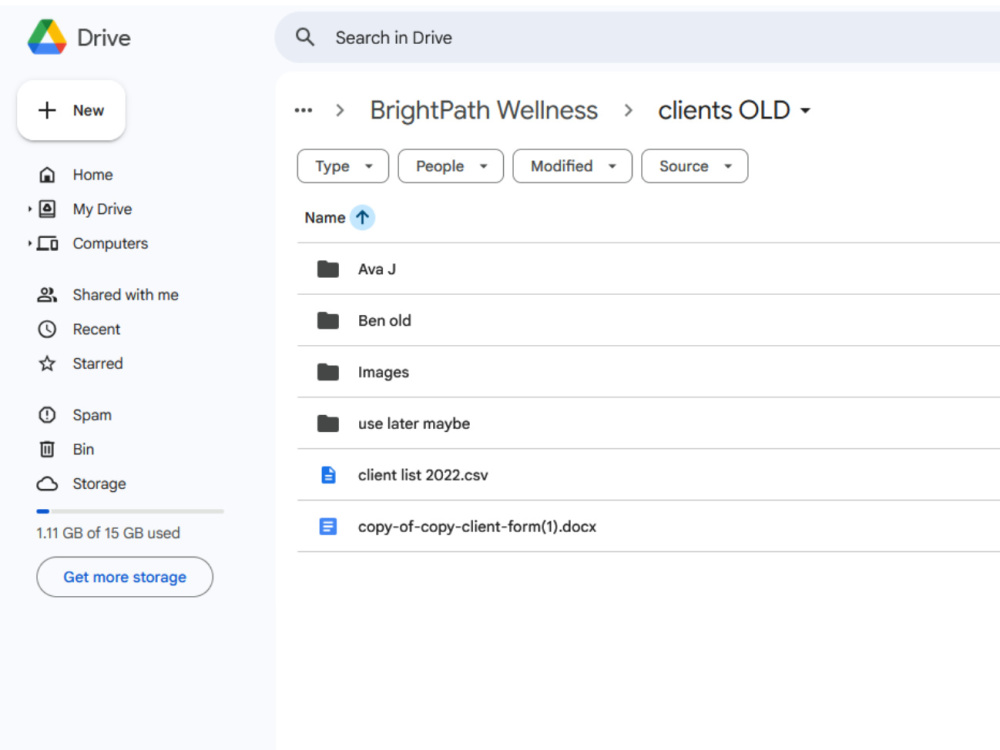The width and height of the screenshot is (1000, 750).
Task: Select the client list 2022.csv file name
Action: click(423, 475)
